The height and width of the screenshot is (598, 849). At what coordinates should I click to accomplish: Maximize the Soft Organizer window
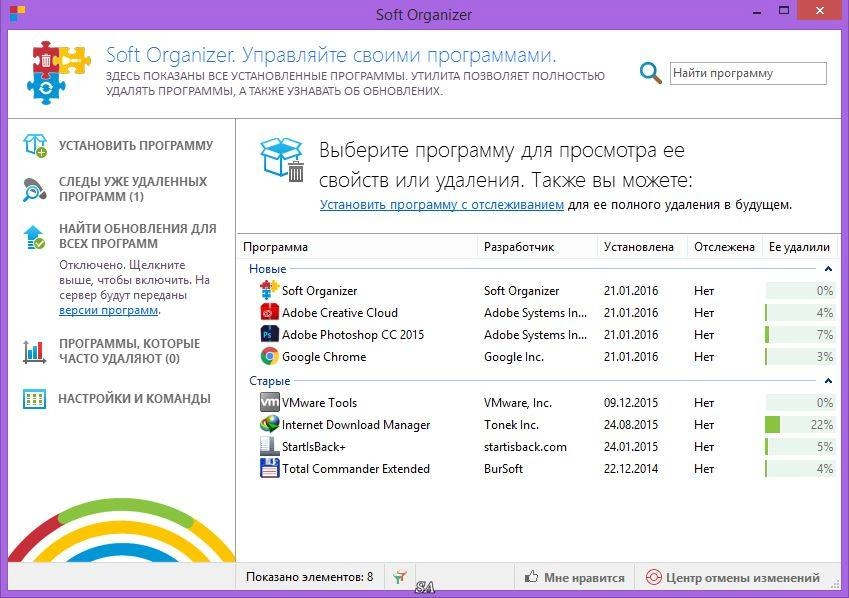point(784,10)
